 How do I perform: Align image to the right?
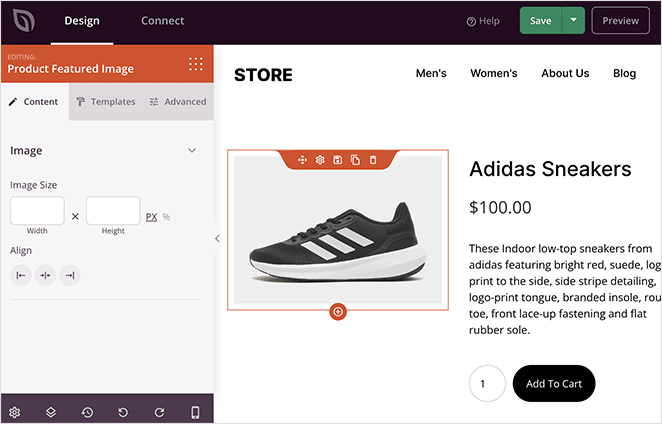[70, 275]
